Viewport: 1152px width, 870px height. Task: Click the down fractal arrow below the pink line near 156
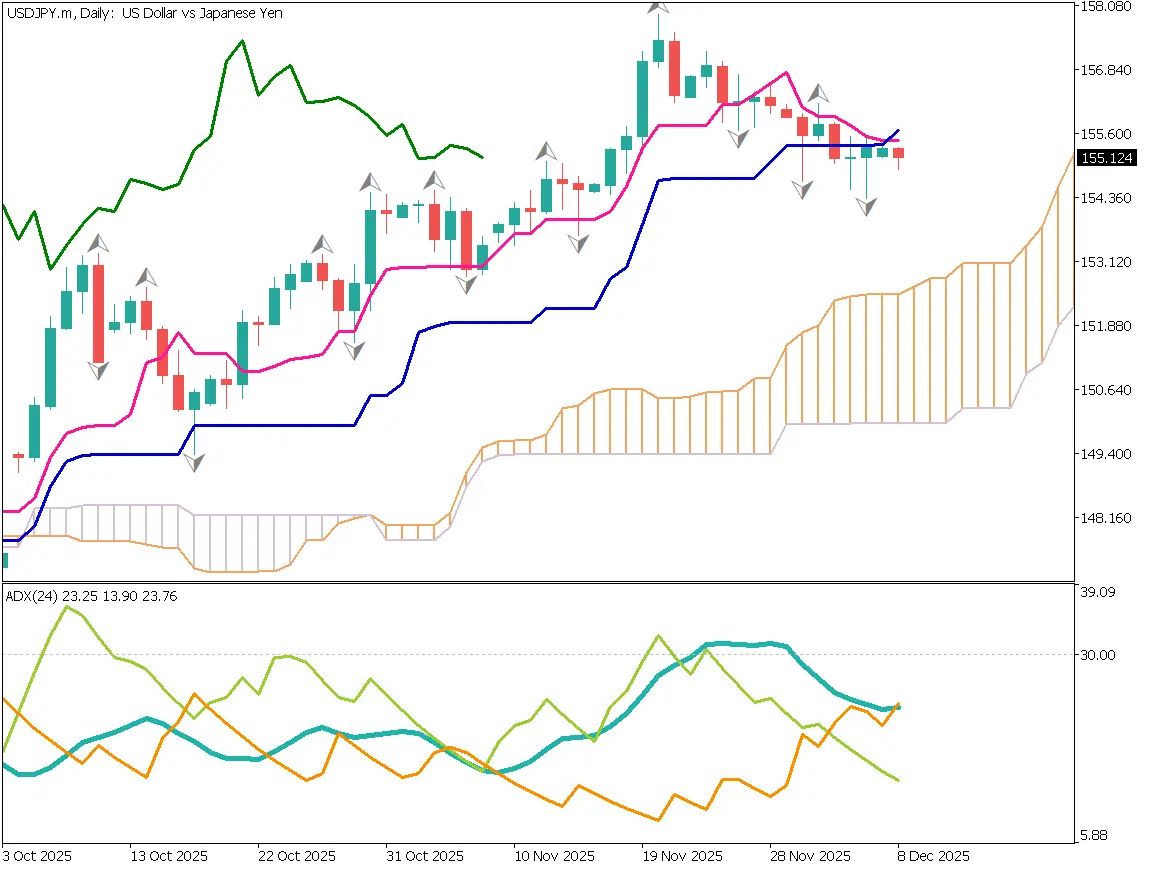(x=739, y=138)
